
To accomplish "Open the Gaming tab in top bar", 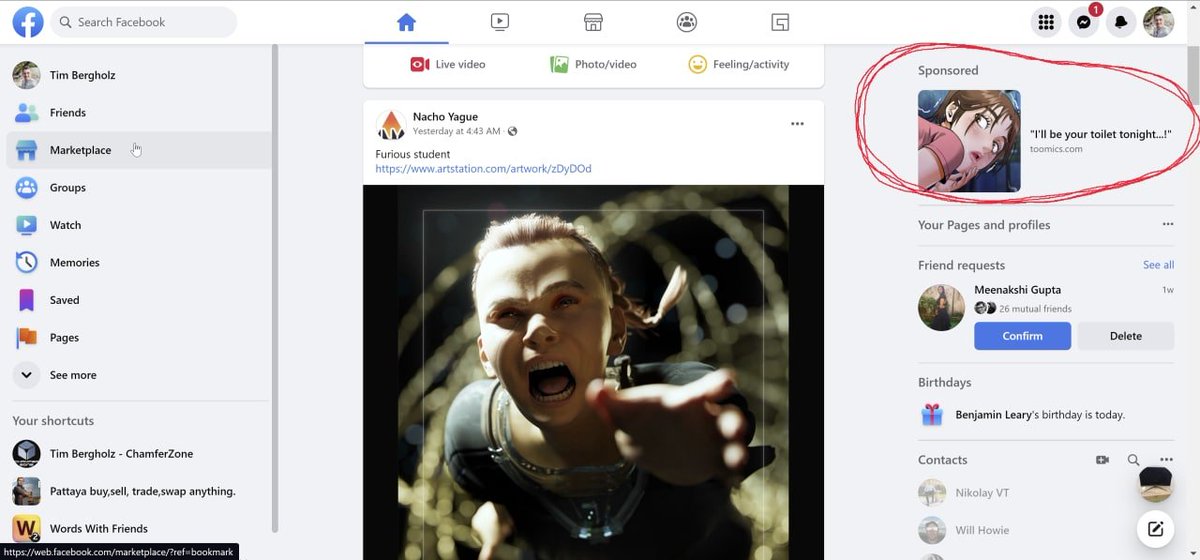I will pos(780,22).
